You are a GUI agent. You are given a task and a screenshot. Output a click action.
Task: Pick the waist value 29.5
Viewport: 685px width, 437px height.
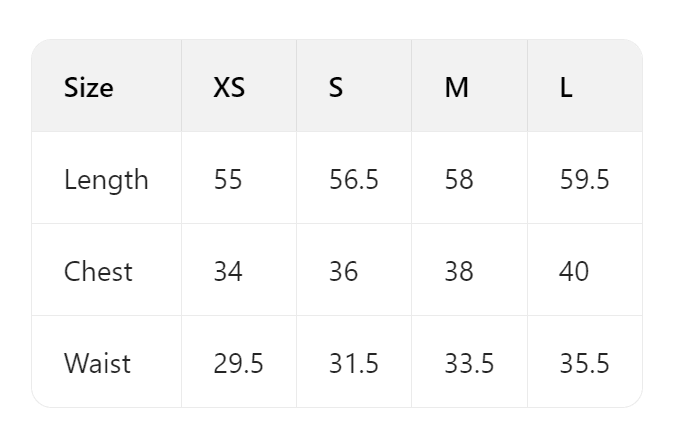238,363
